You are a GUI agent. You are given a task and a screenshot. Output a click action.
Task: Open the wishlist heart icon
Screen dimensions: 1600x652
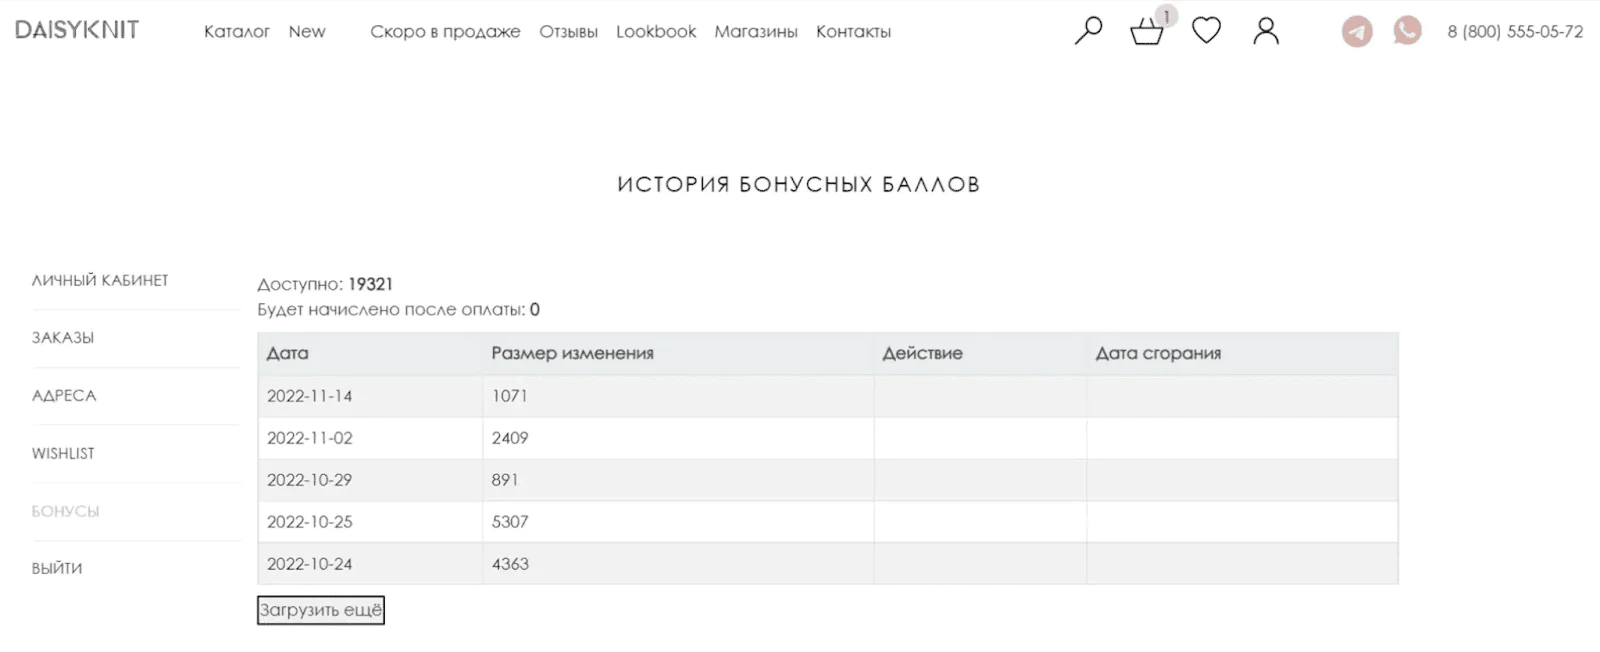(1206, 31)
